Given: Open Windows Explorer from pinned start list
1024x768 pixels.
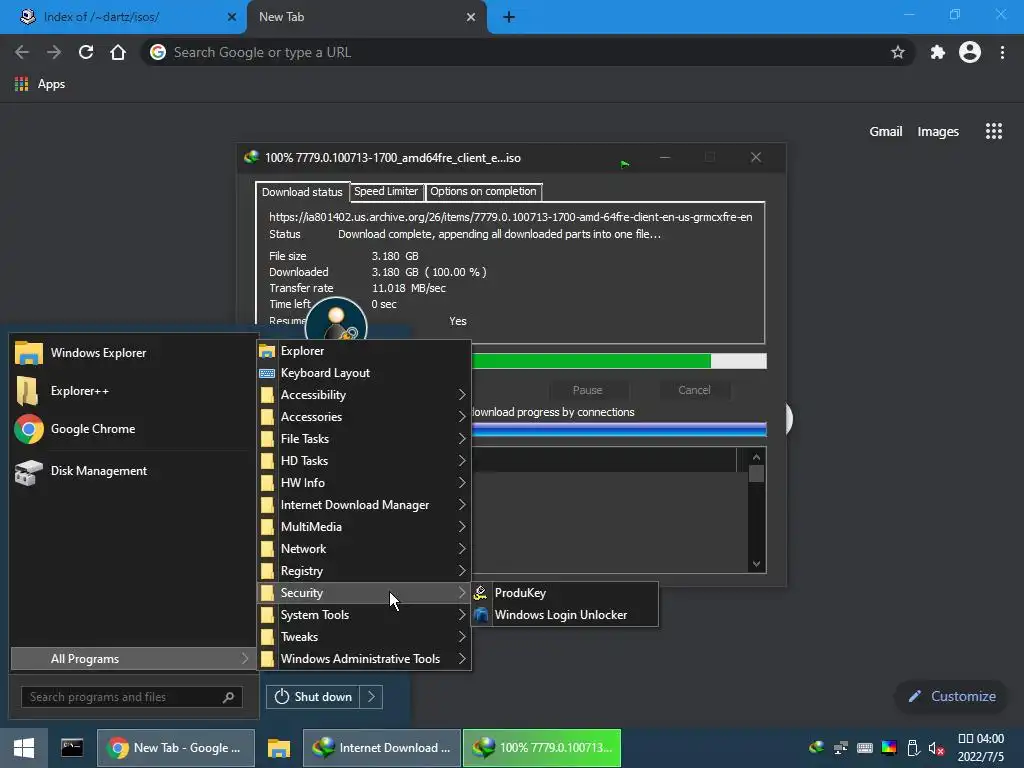Looking at the screenshot, I should point(134,353).
